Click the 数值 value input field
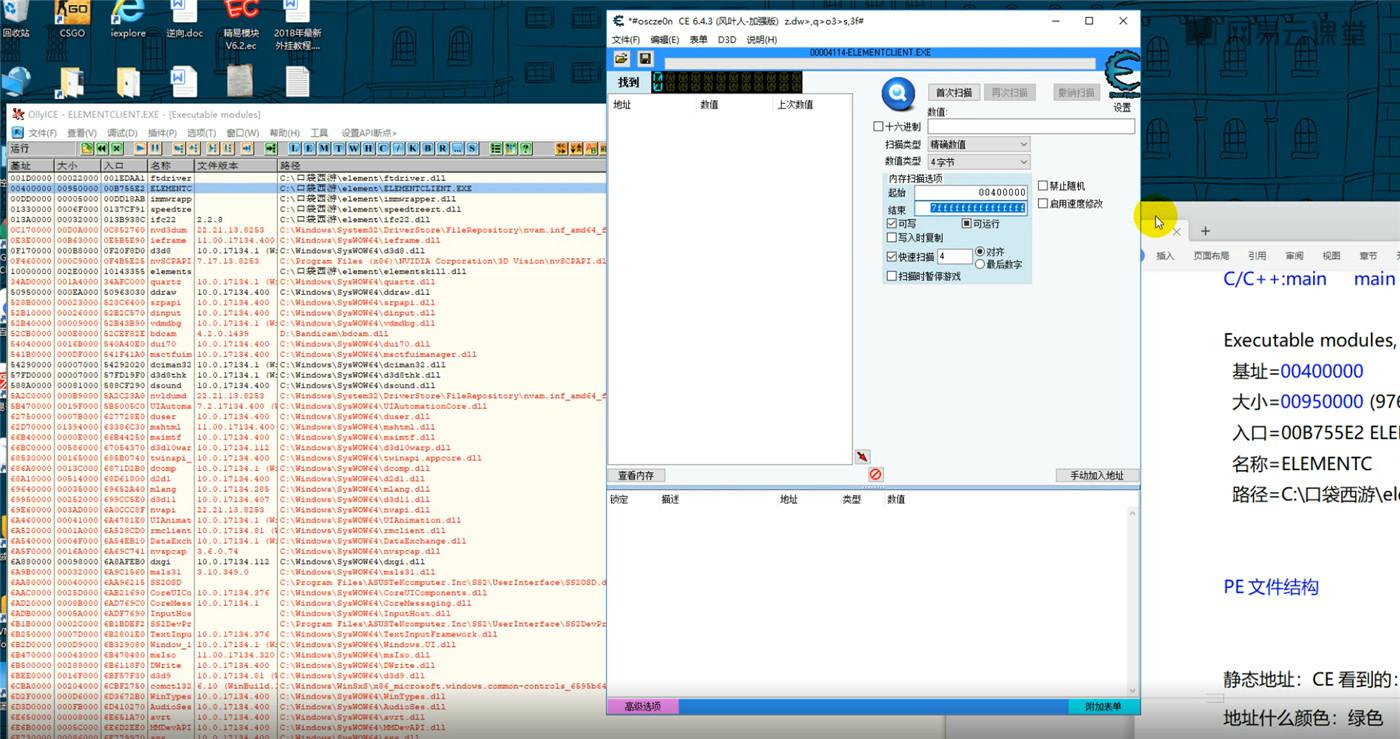 click(1030, 127)
